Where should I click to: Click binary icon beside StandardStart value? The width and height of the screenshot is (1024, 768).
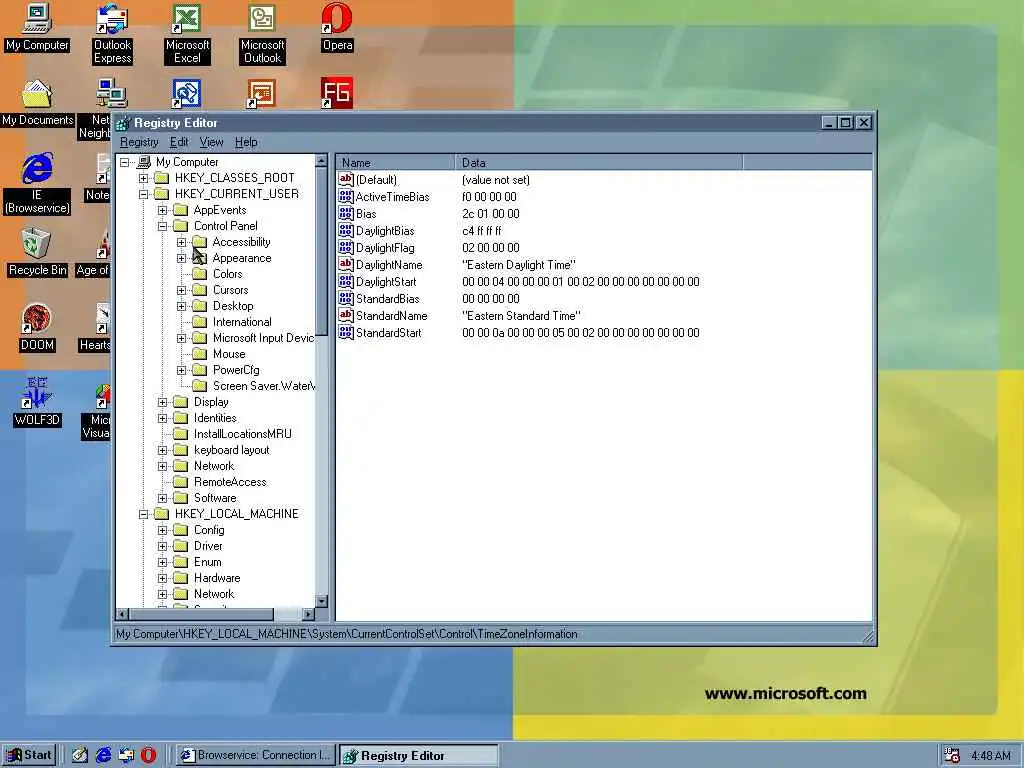pyautogui.click(x=346, y=332)
